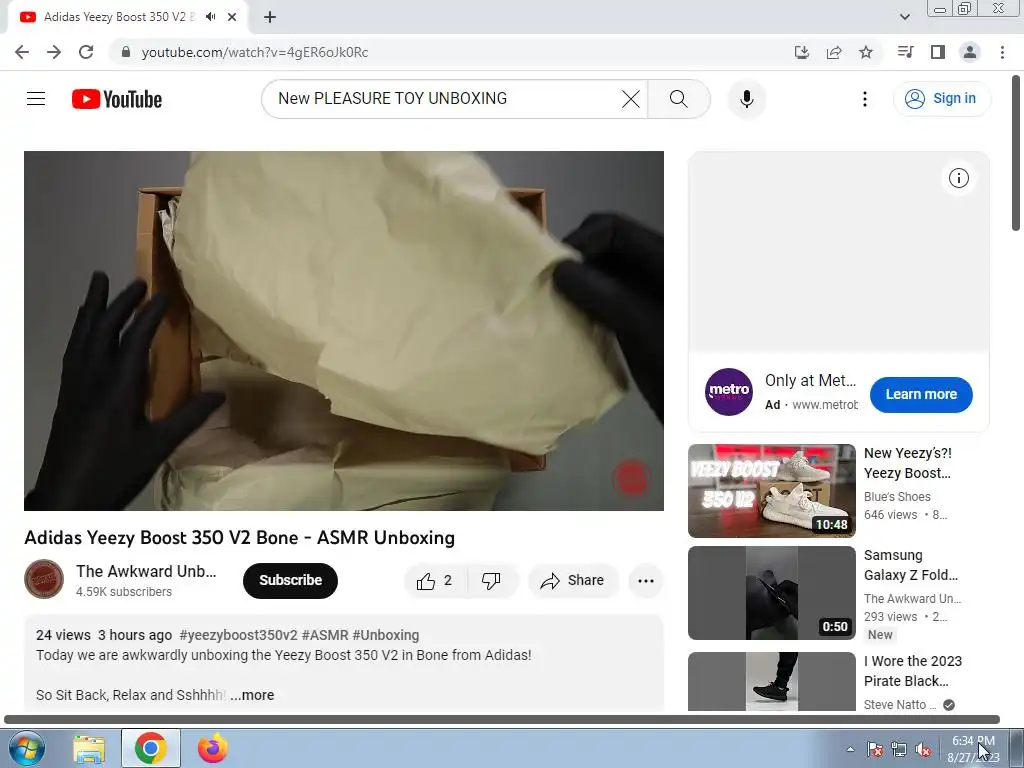Share this page icon in Chrome
Image resolution: width=1024 pixels, height=768 pixels.
pyautogui.click(x=834, y=52)
